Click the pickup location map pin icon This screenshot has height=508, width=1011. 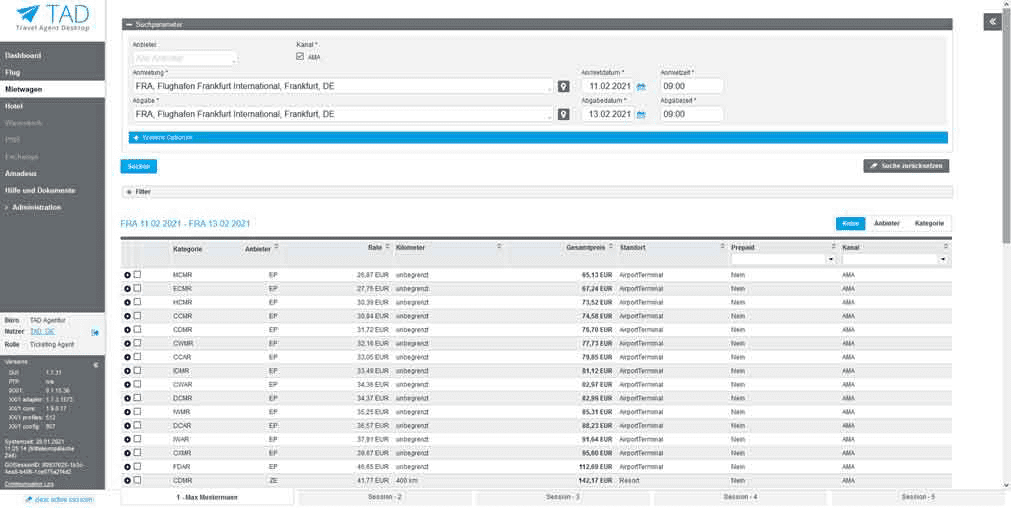pyautogui.click(x=564, y=86)
